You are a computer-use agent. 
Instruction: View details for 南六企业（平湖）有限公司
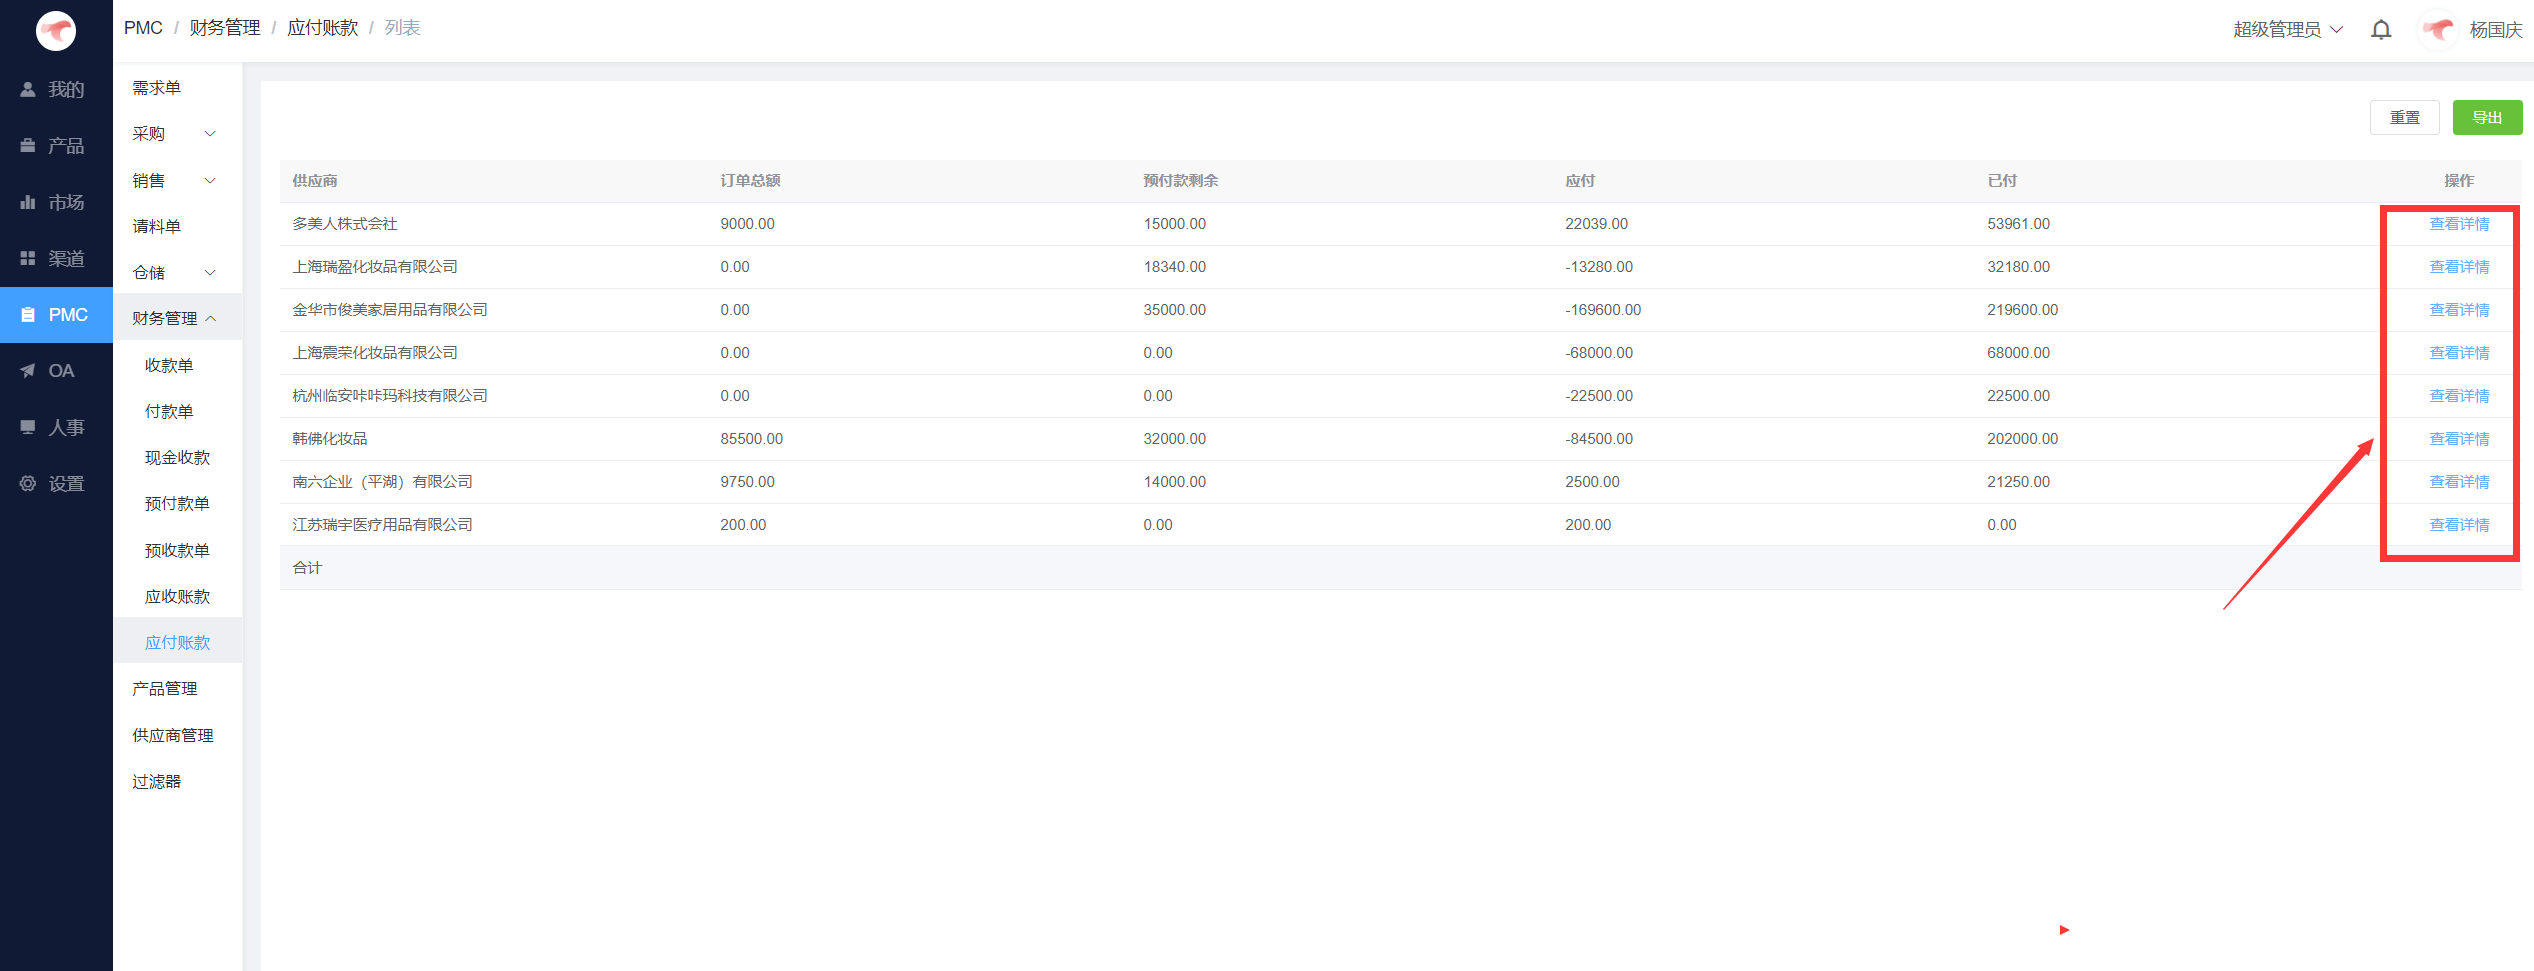pos(2459,482)
